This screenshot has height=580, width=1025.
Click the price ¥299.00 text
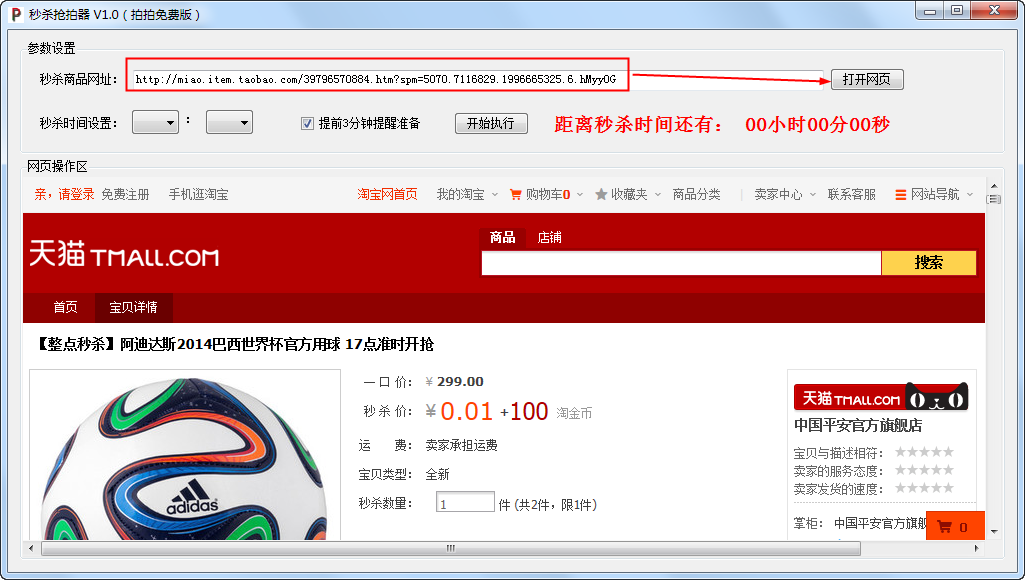coord(454,381)
